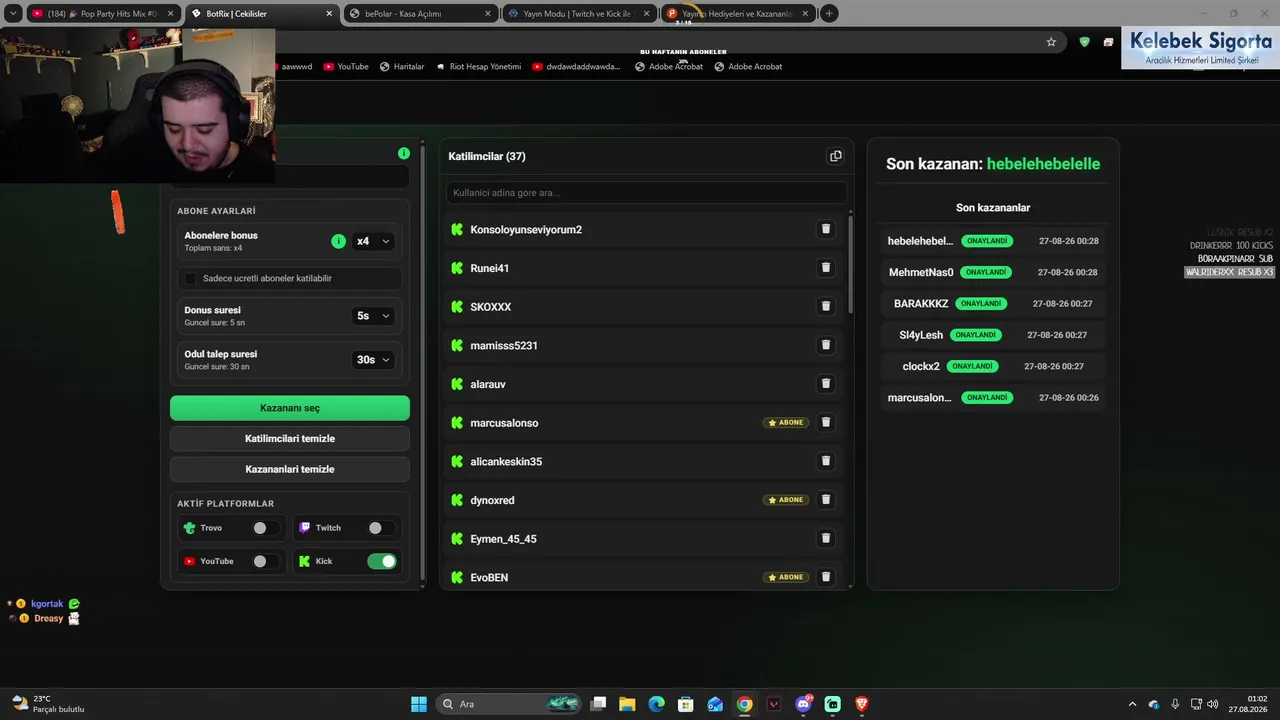Screen dimensions: 1280x720
Task: Open the Windows Start menu
Action: [419, 704]
